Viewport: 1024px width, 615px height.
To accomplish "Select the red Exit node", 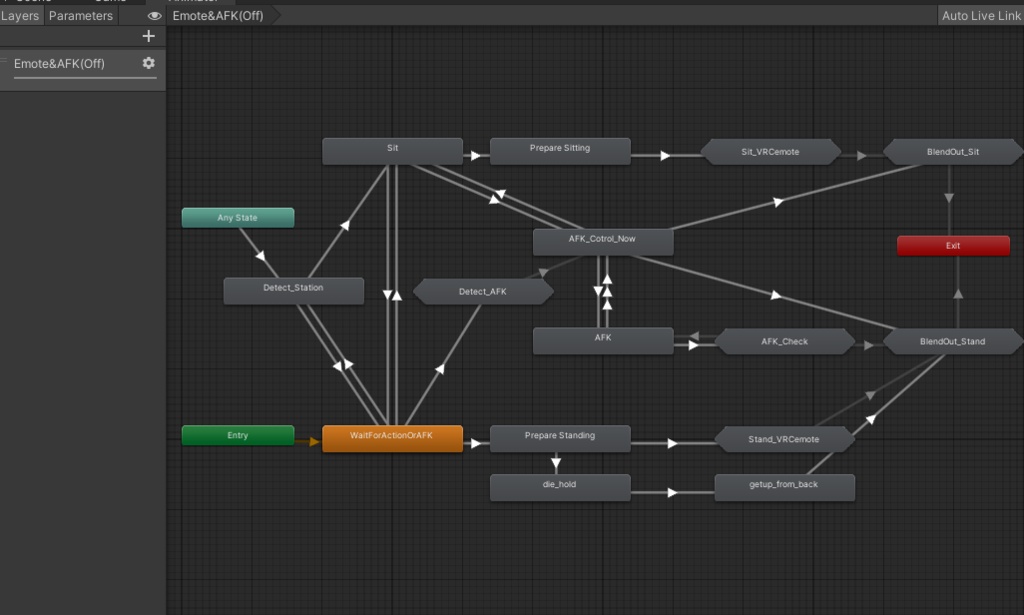I will [x=953, y=245].
